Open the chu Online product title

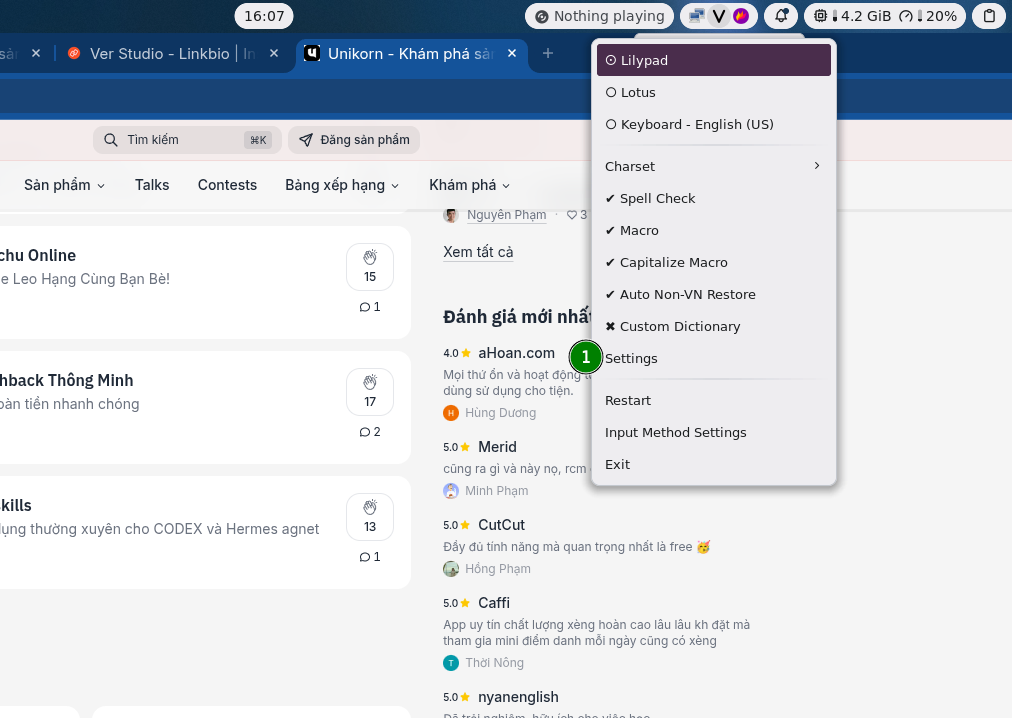click(x=38, y=256)
